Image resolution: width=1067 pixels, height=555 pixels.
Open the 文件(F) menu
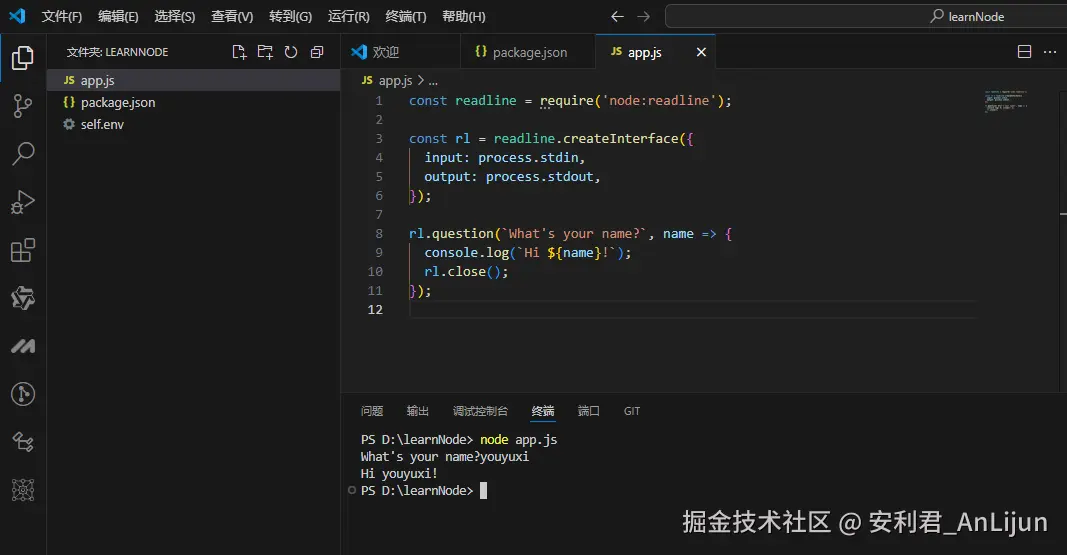pos(62,16)
